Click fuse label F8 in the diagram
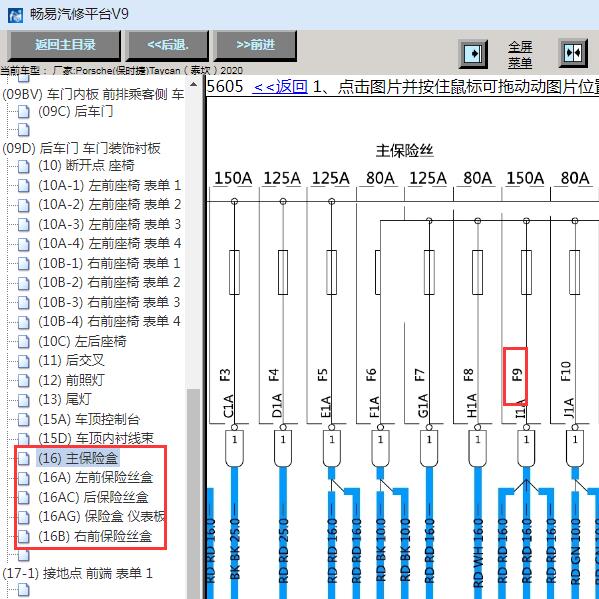599x599 pixels. pyautogui.click(x=468, y=374)
